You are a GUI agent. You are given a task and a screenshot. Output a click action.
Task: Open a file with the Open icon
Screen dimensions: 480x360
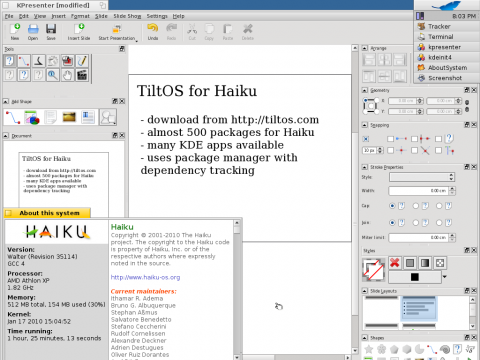33,32
